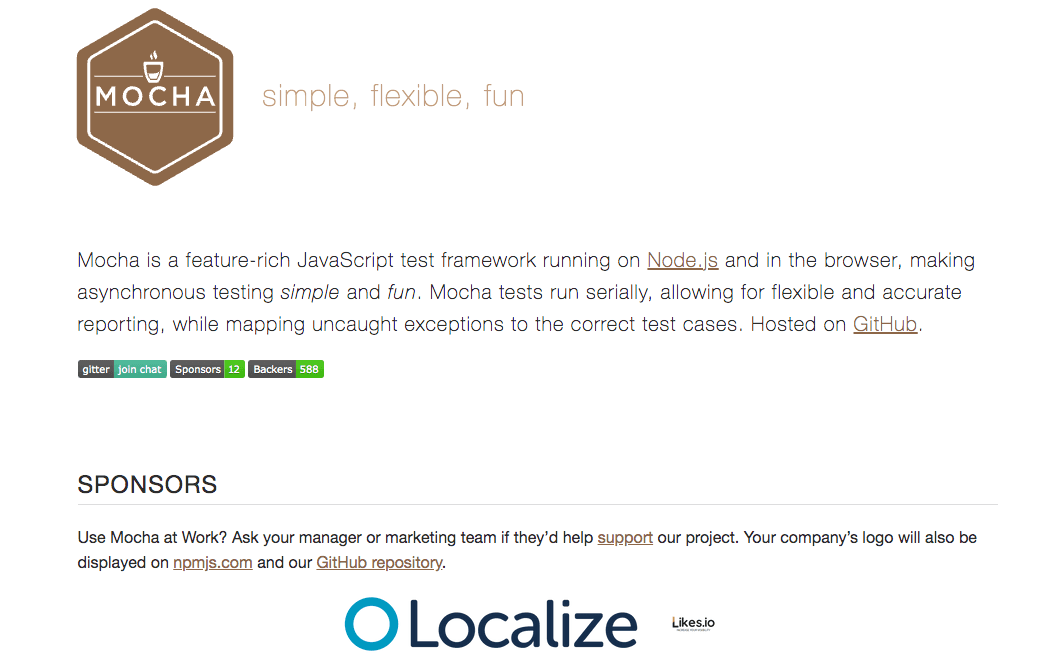Viewport: 1059px width, 666px height.
Task: Follow the support link
Action: tap(625, 538)
